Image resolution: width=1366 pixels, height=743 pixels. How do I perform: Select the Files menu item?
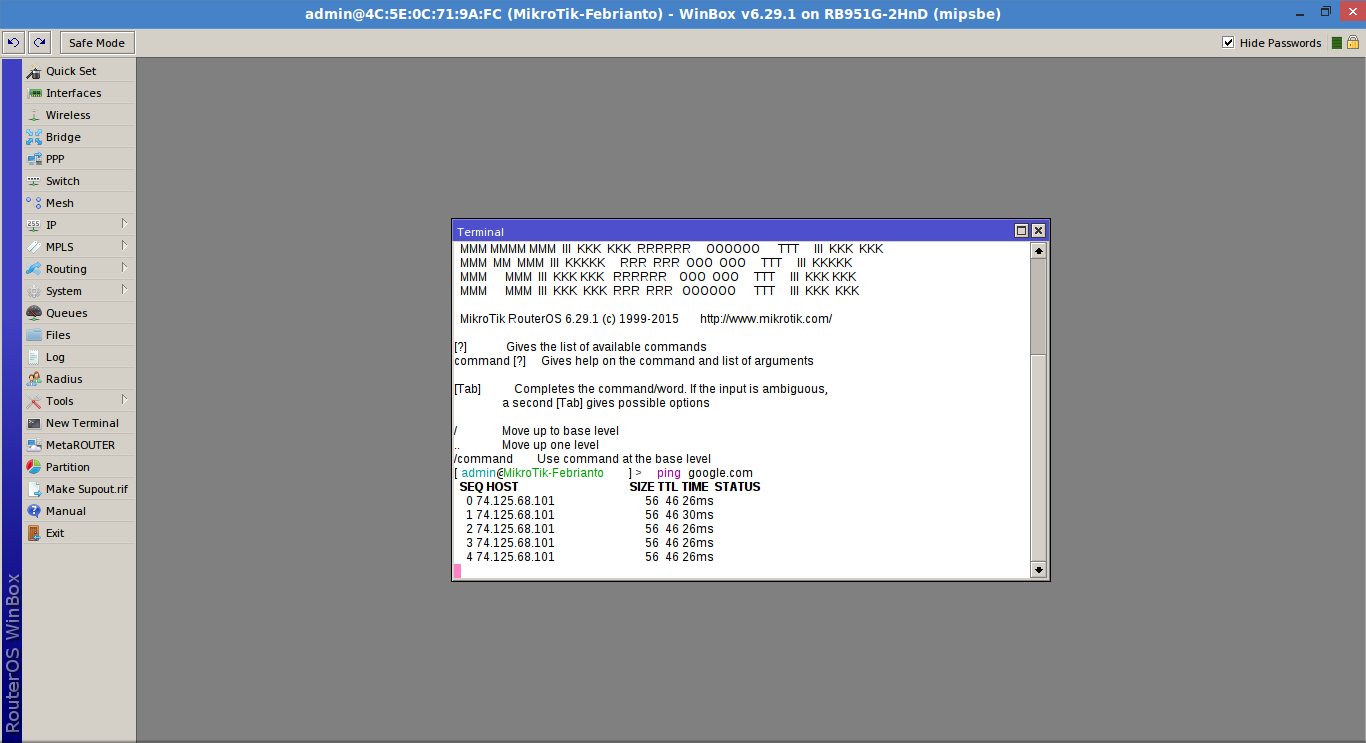(79, 335)
